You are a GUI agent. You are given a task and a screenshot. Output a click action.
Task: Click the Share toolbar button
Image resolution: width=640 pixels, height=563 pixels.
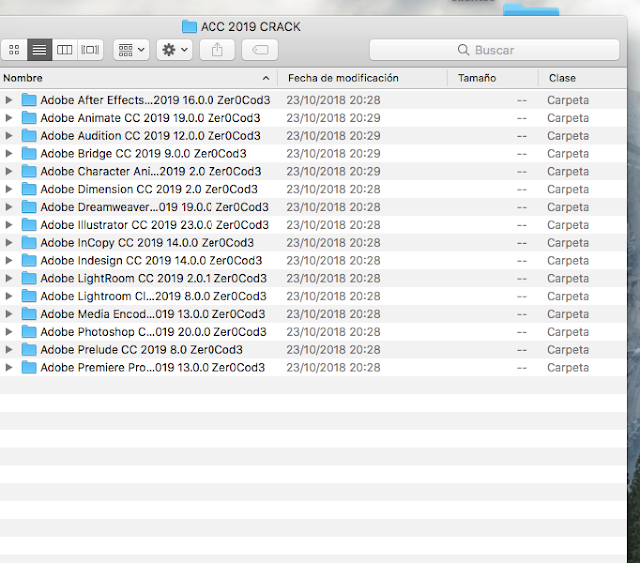click(x=217, y=50)
